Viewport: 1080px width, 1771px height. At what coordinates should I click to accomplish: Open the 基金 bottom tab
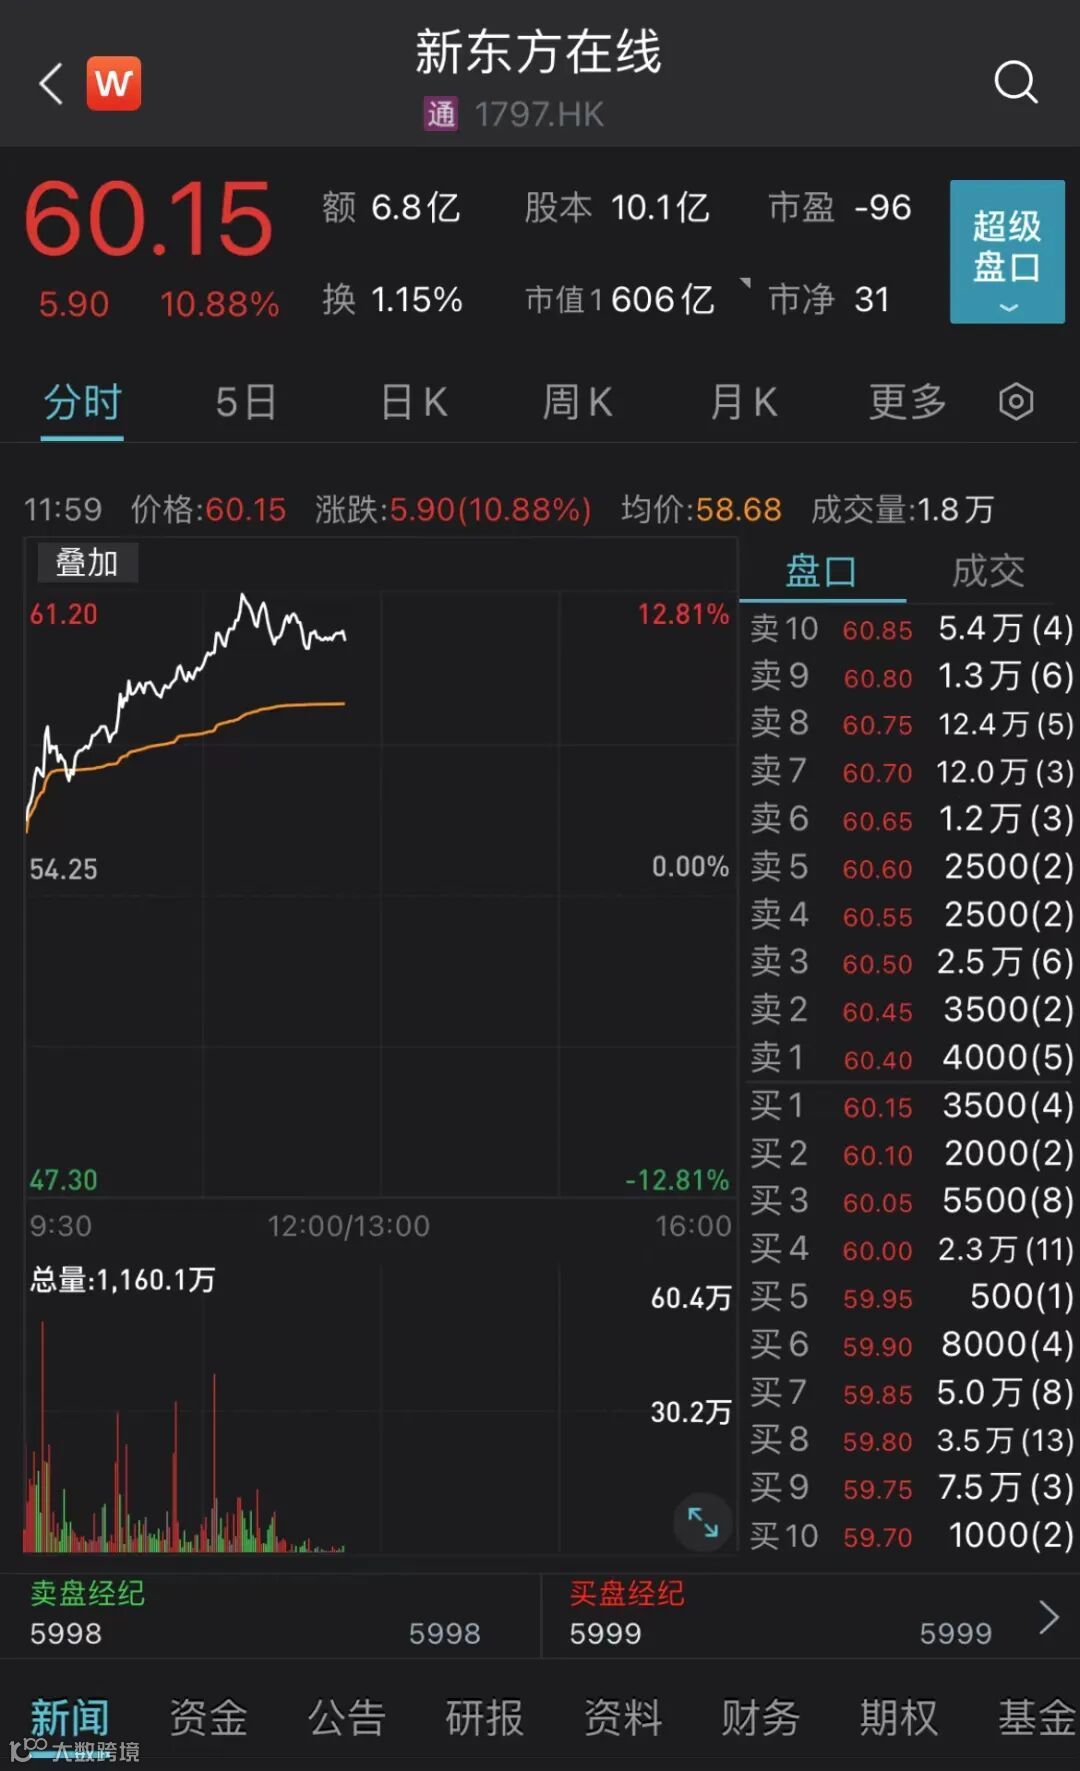click(1037, 1718)
